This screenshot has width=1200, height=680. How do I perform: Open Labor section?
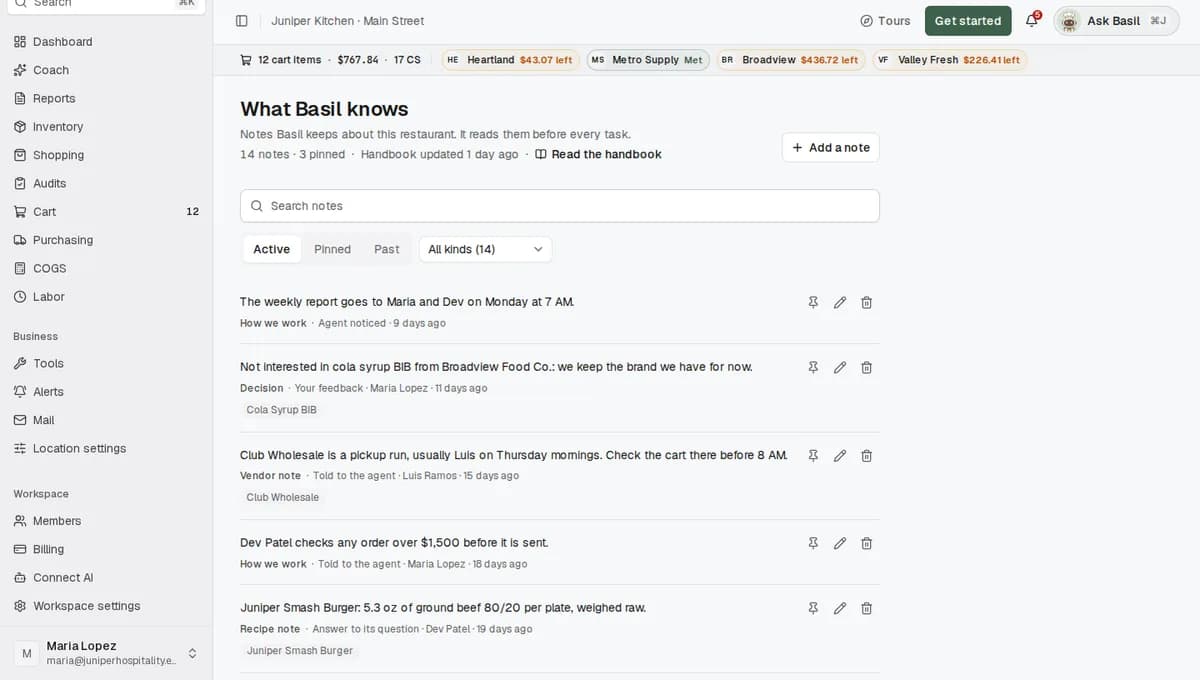pos(106,297)
